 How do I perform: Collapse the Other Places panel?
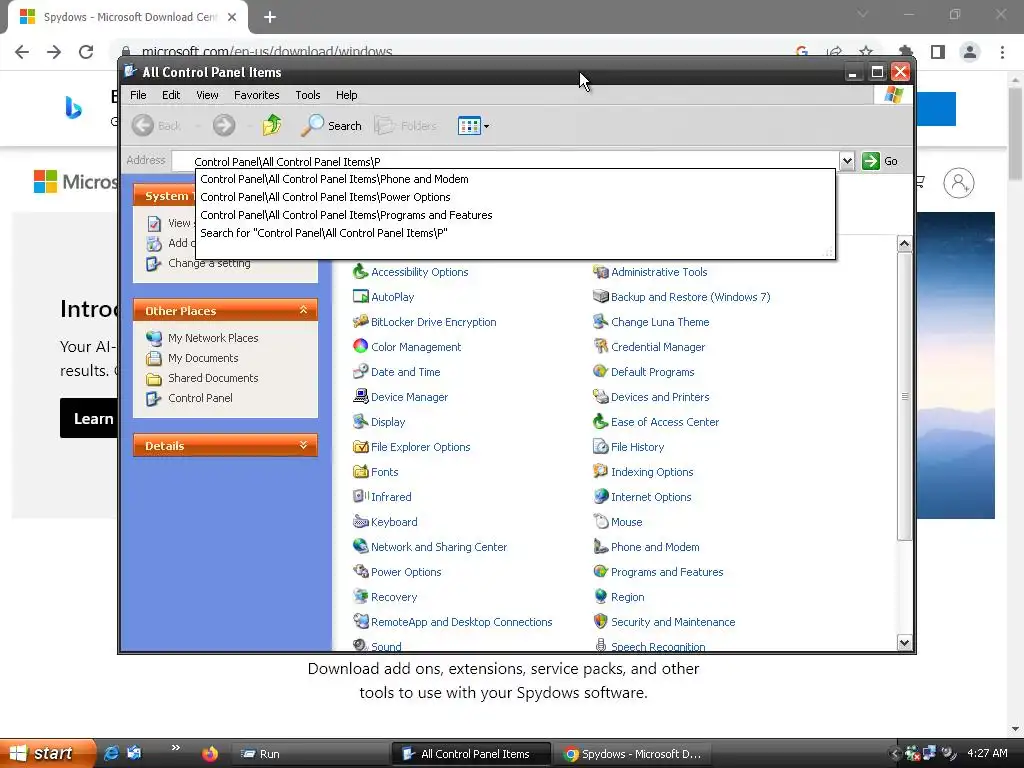coord(303,310)
